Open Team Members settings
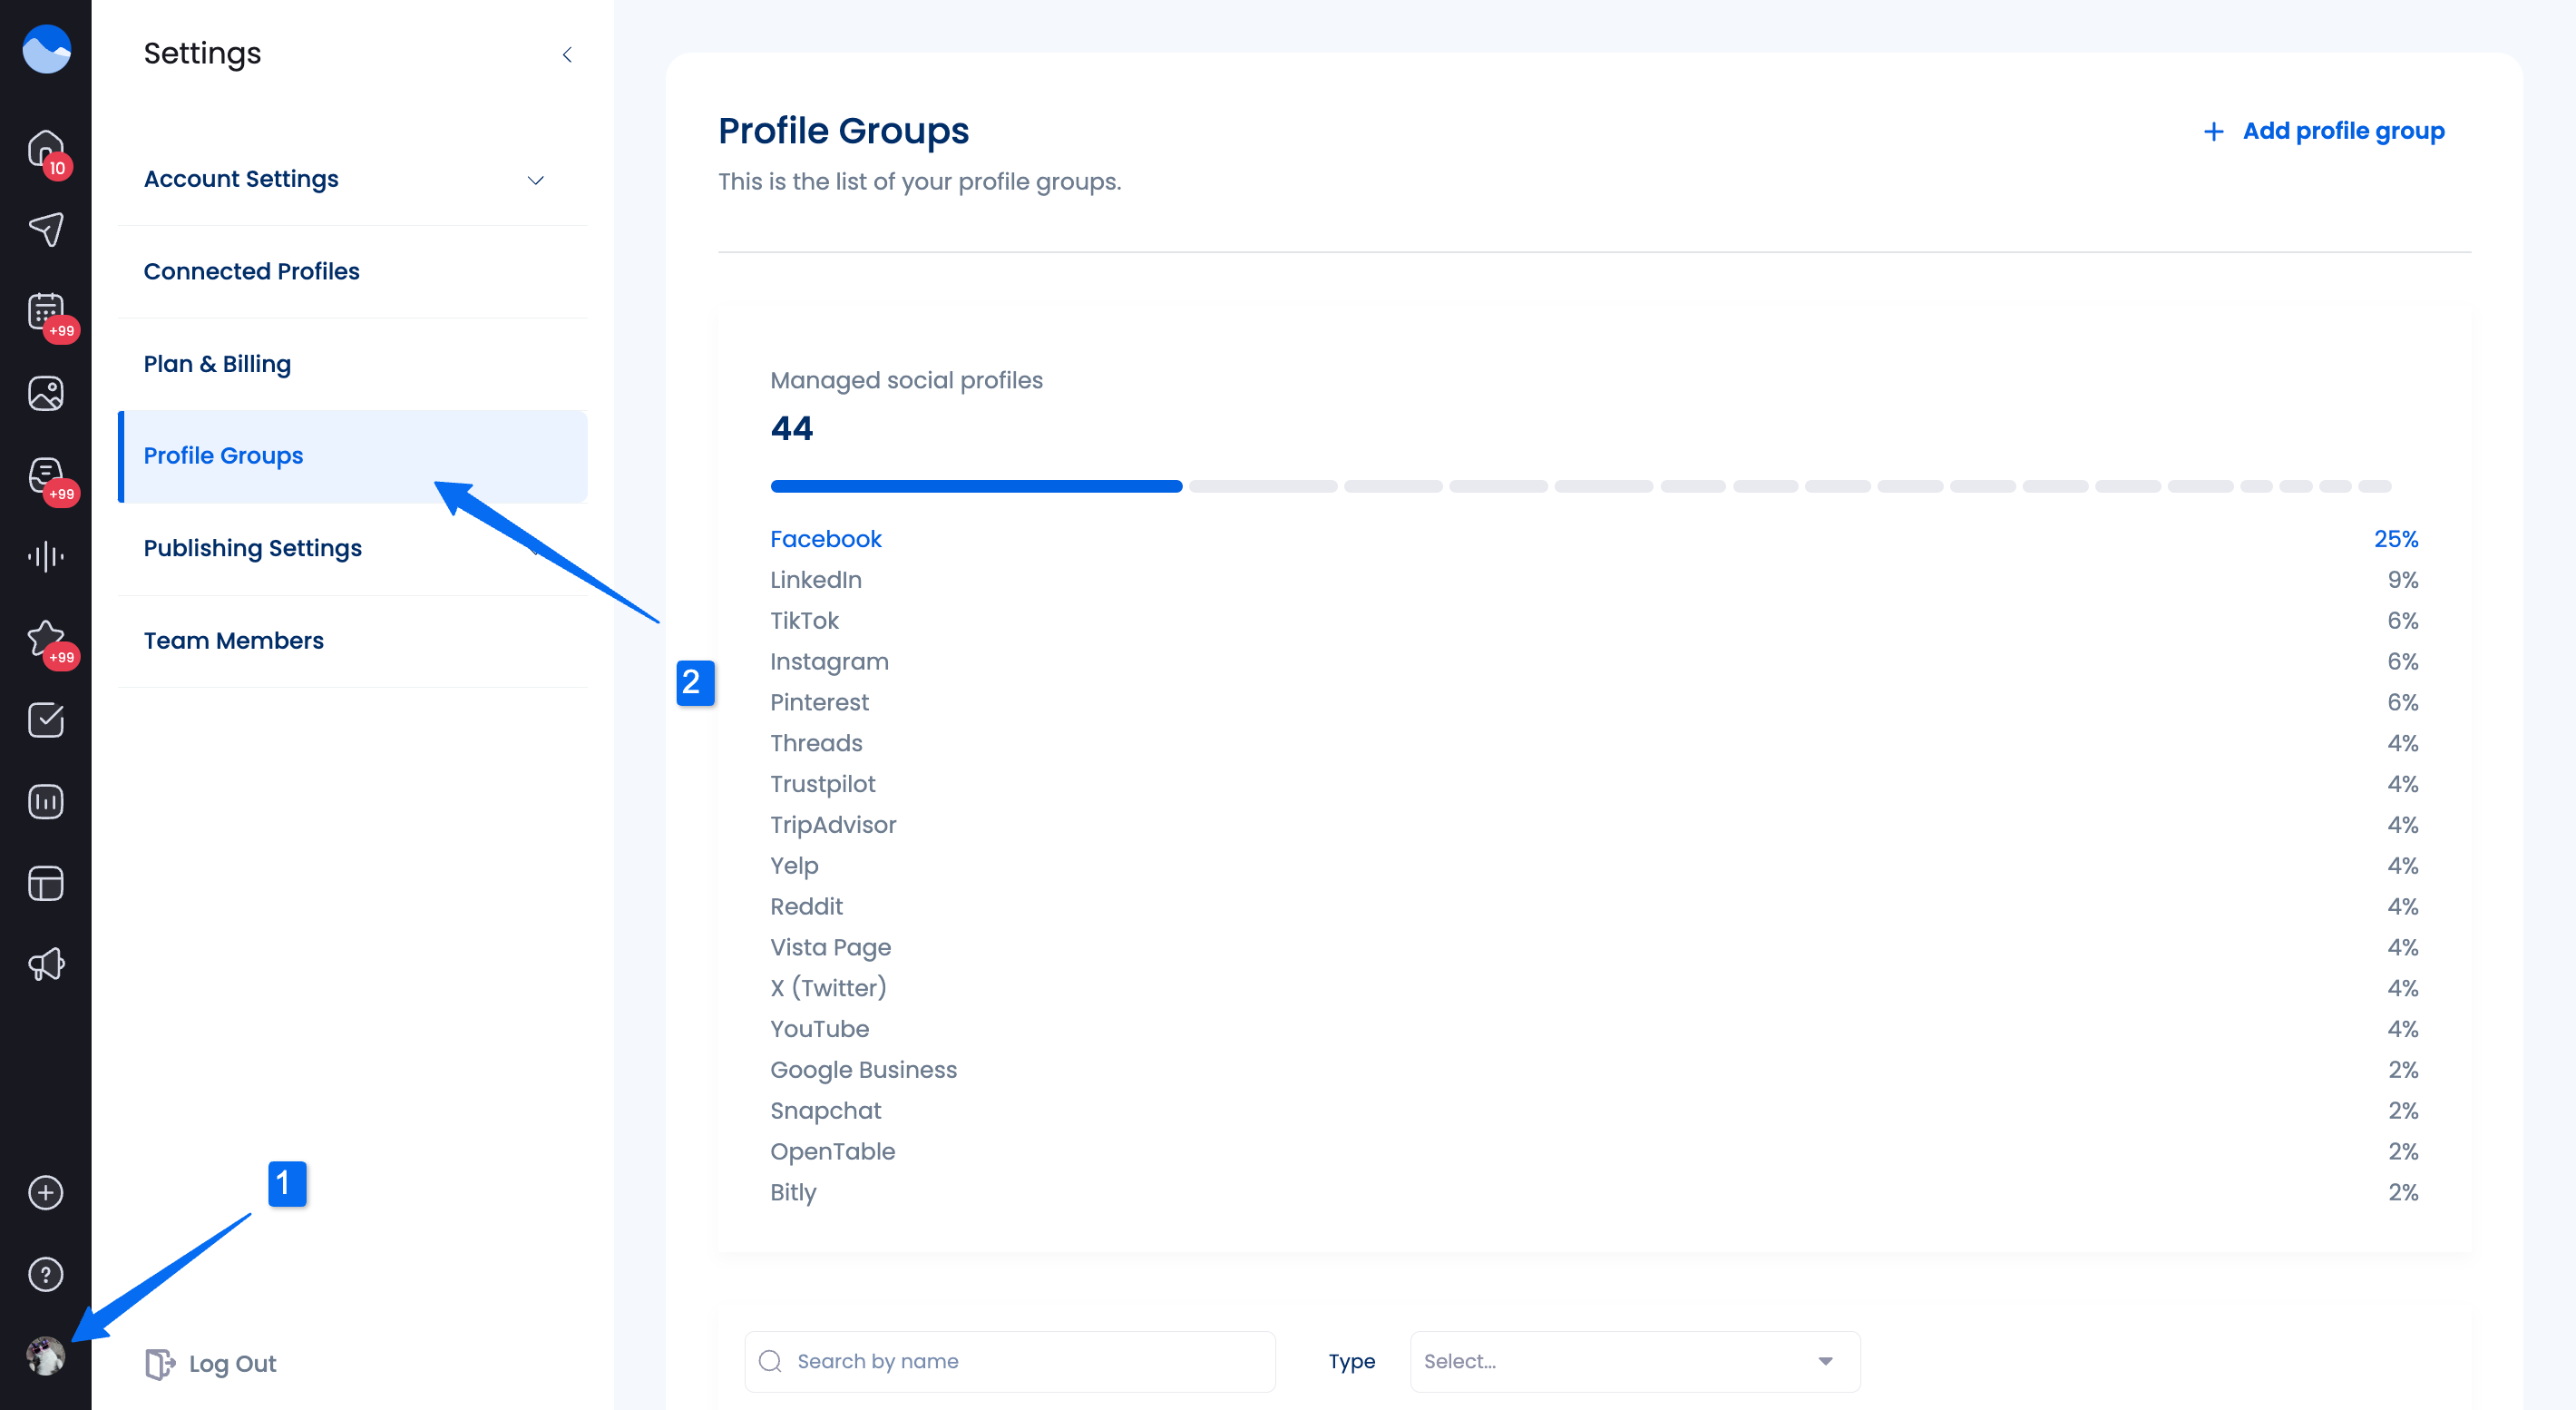The image size is (2576, 1410). click(x=353, y=641)
